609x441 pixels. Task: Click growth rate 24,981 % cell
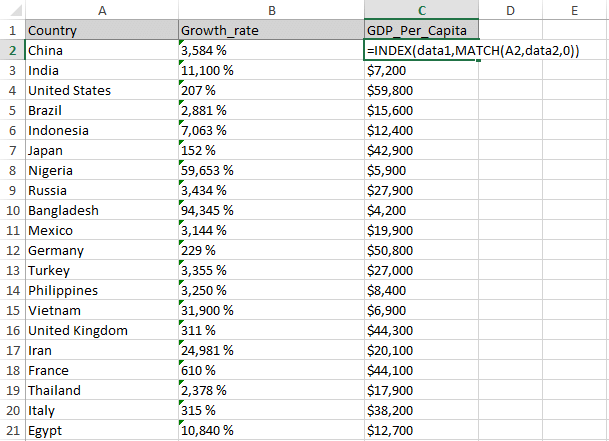(x=271, y=350)
